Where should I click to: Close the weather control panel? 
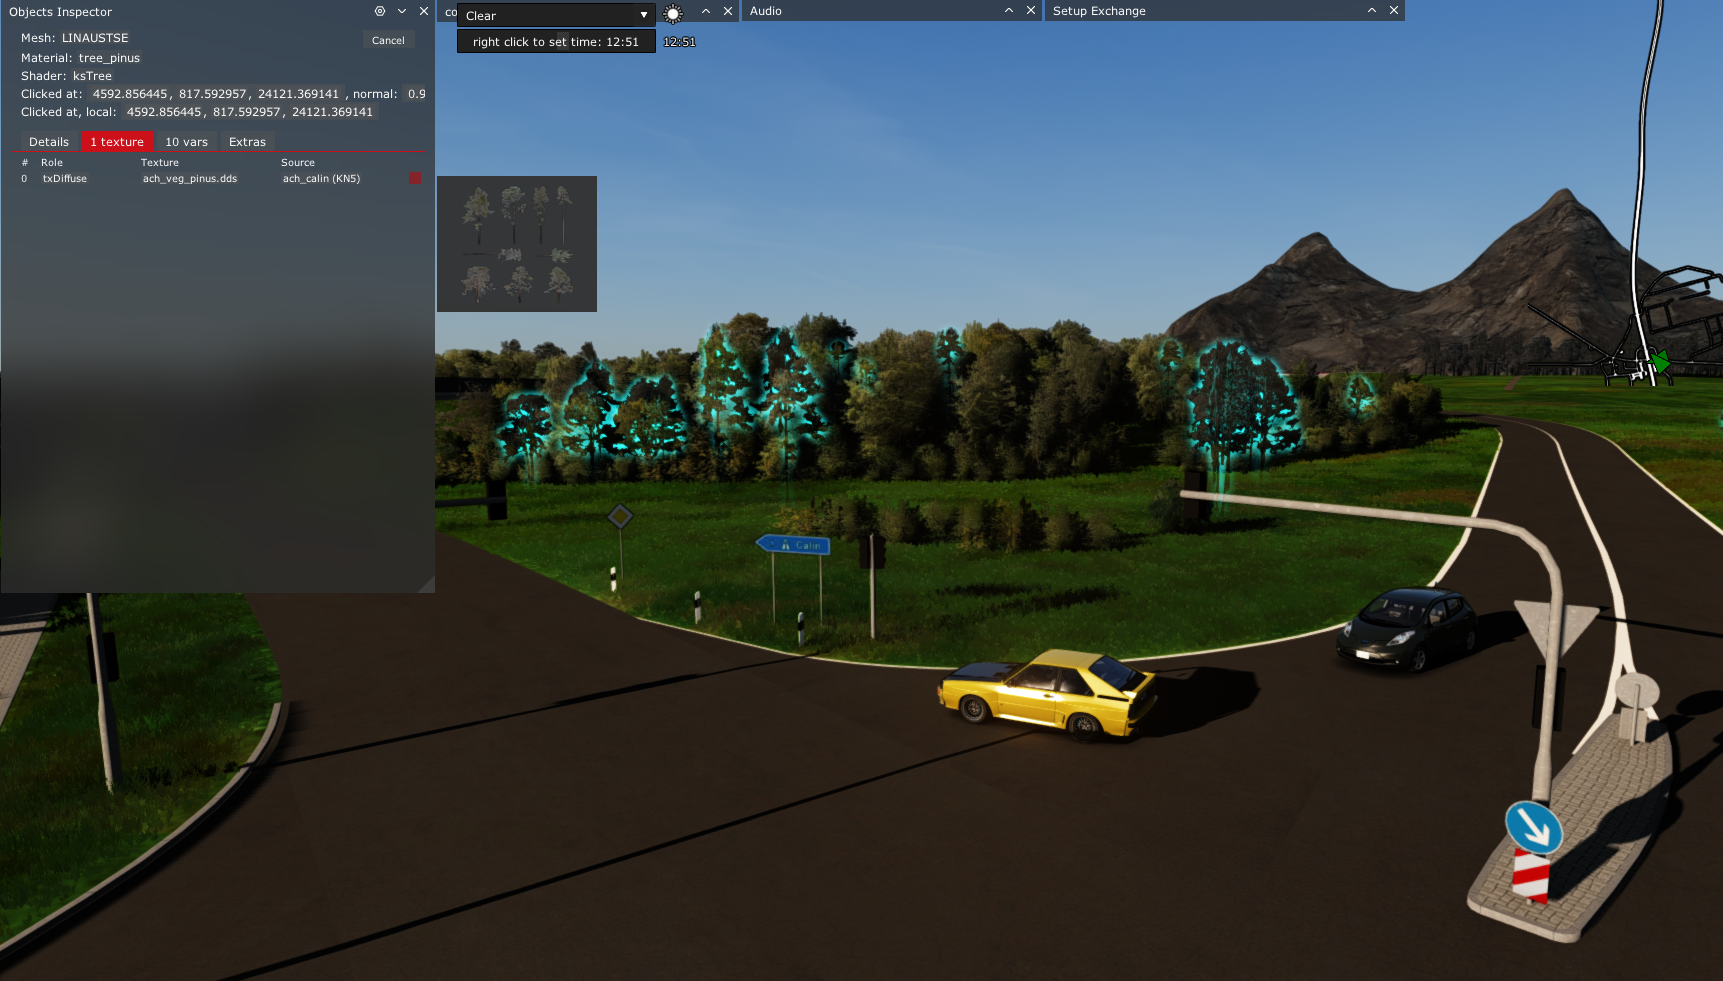pyautogui.click(x=728, y=11)
